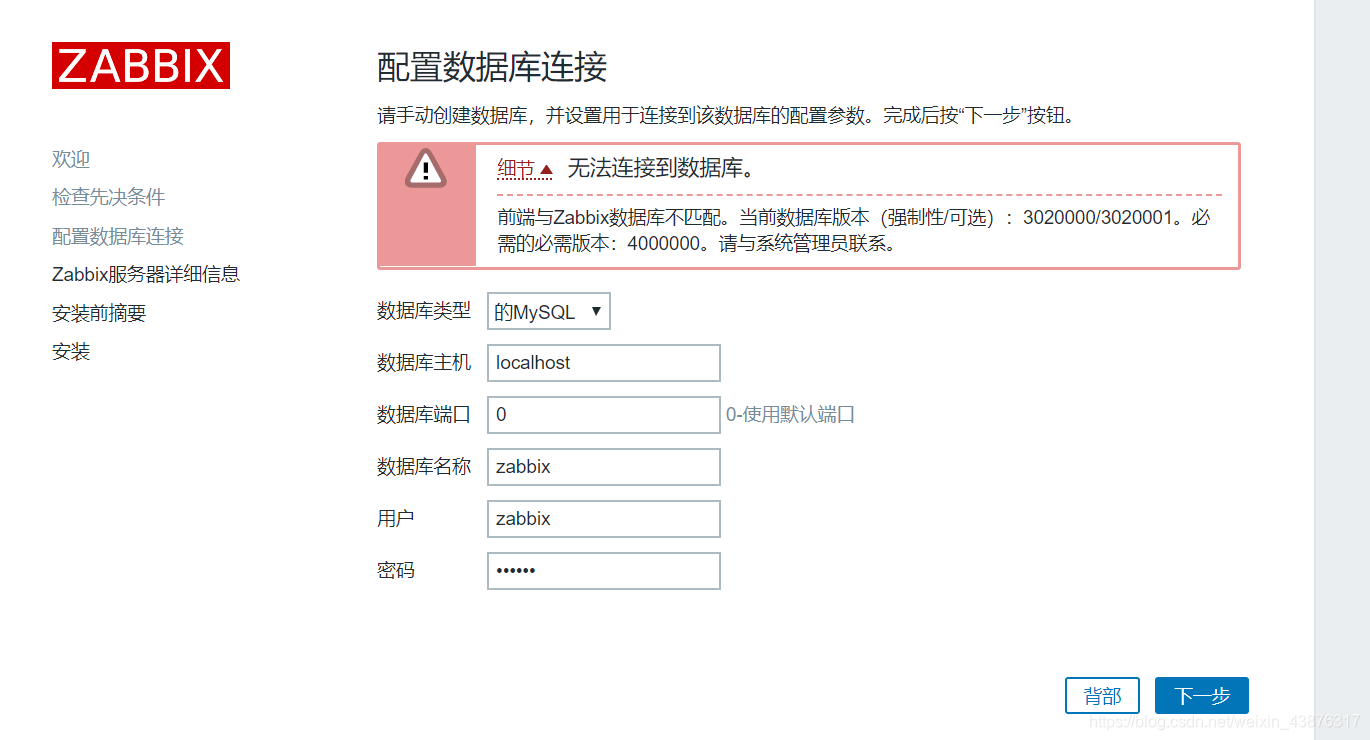
Task: Click the 数据库名称 zabbix input field
Action: (x=603, y=467)
